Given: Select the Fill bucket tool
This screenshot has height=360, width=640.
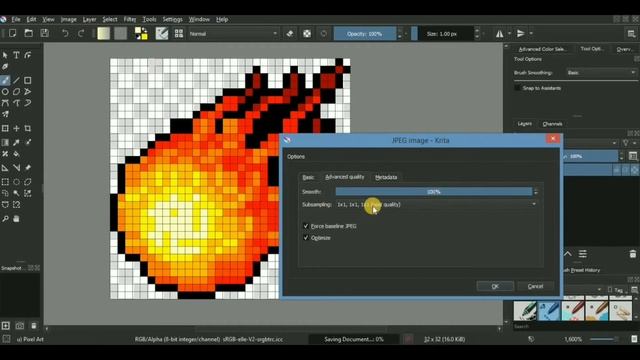Looking at the screenshot, I should pyautogui.click(x=16, y=154).
